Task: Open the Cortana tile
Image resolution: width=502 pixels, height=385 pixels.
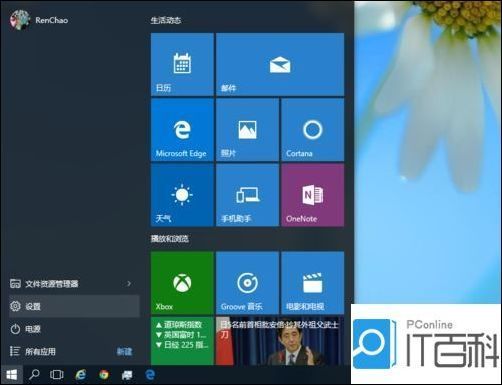Action: 313,130
